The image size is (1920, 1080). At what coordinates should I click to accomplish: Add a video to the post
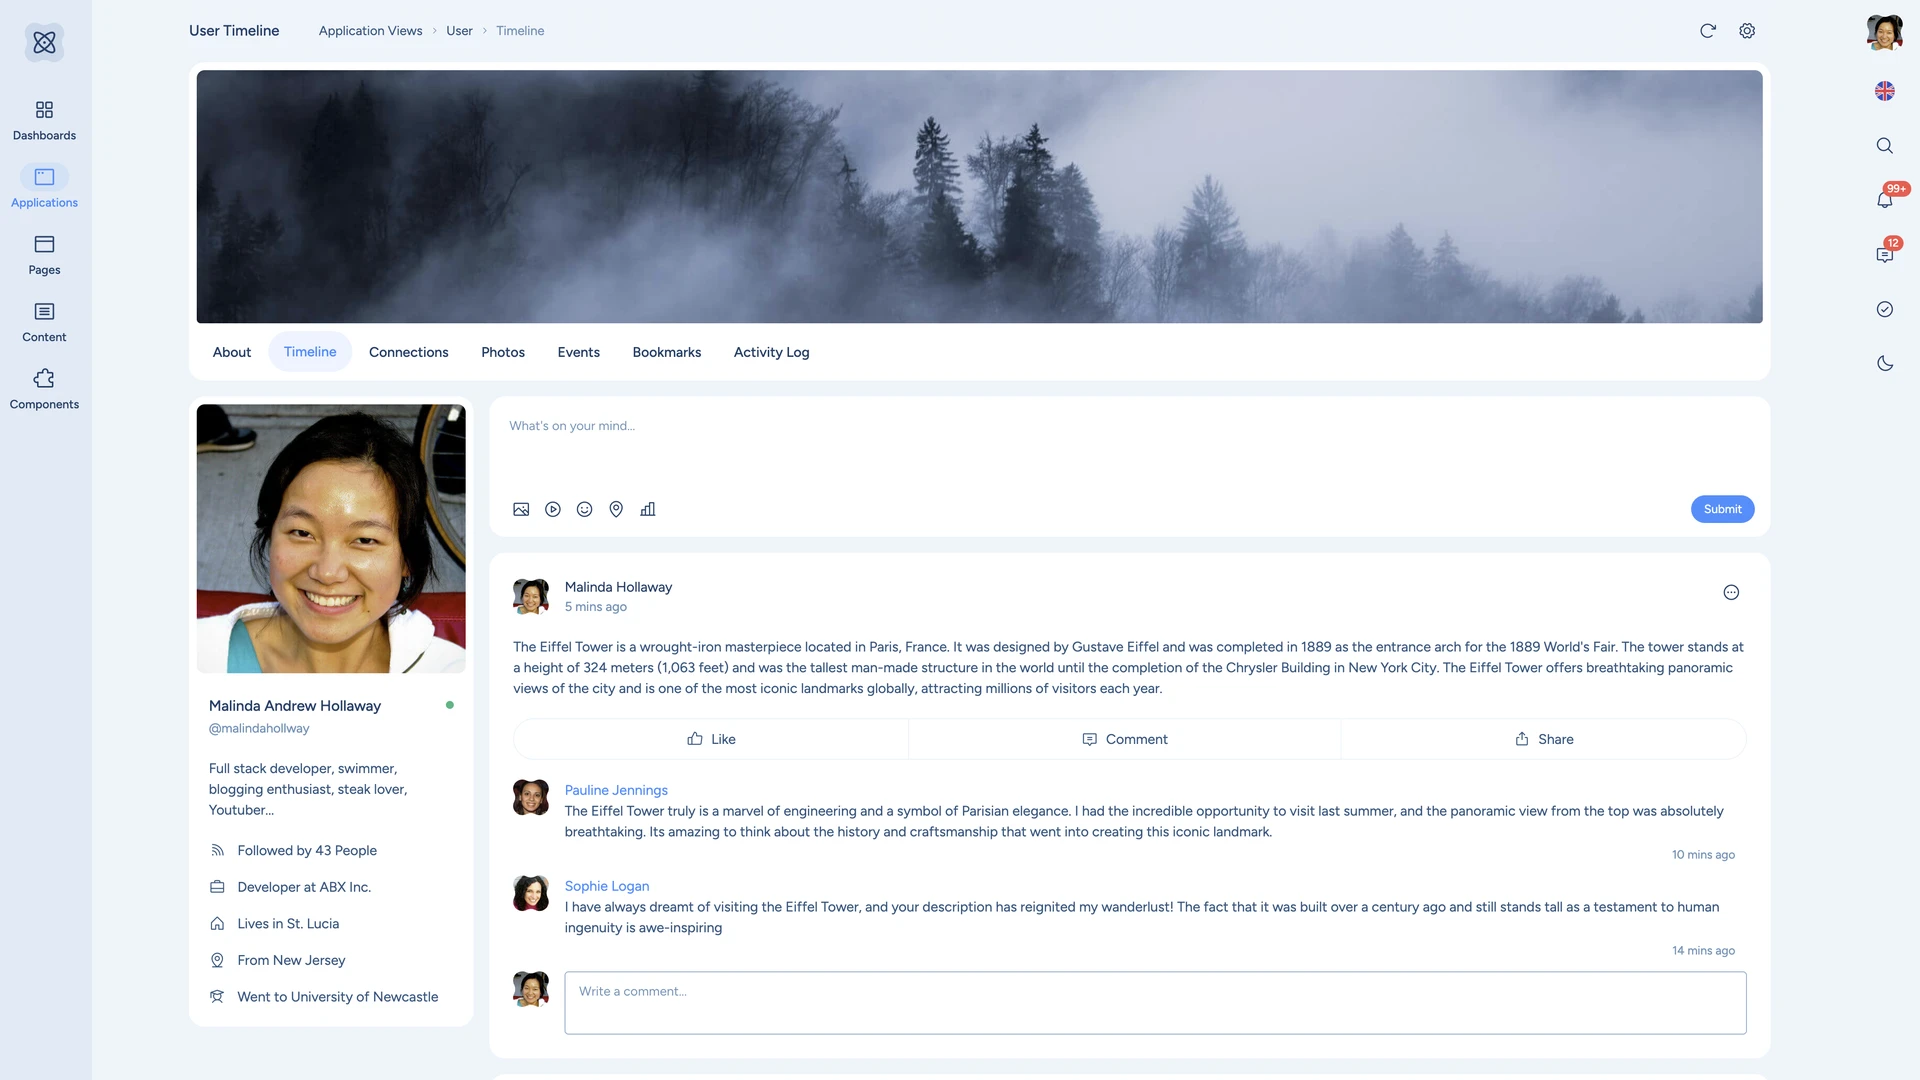coord(553,509)
